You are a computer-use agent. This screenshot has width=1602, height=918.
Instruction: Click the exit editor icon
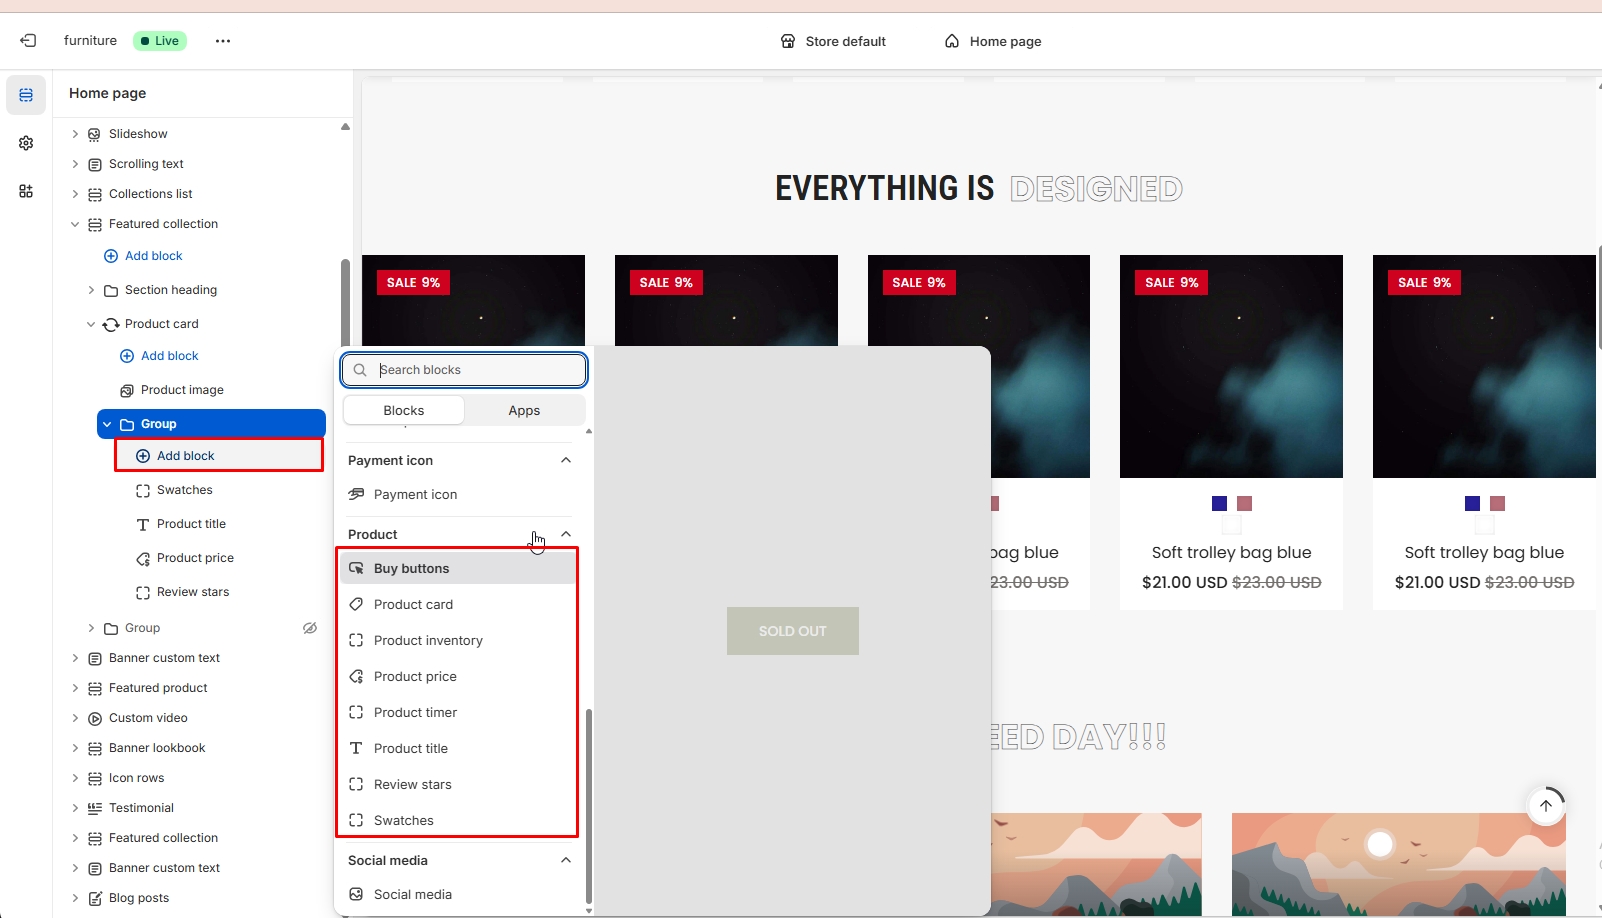click(28, 41)
